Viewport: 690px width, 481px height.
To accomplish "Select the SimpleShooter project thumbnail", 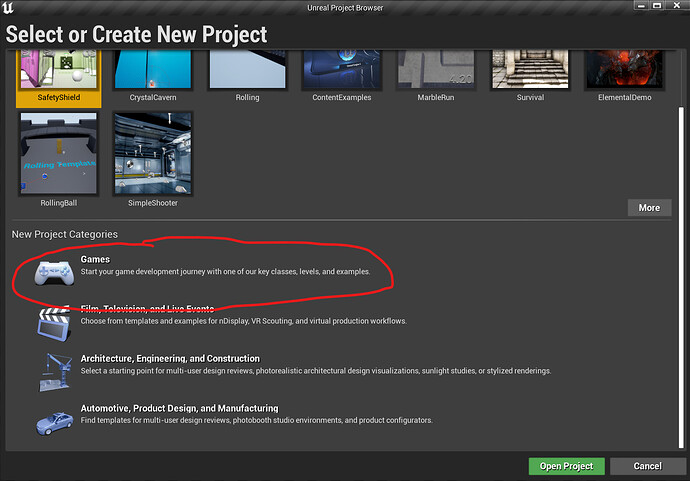I will 153,153.
